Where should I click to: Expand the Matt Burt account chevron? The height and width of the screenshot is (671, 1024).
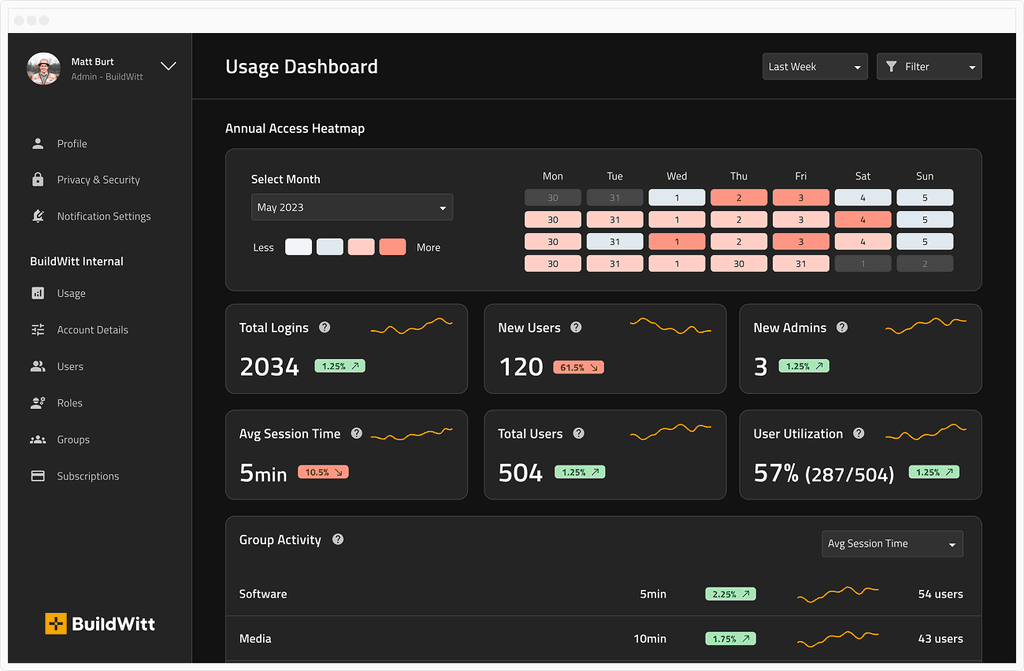(x=168, y=66)
